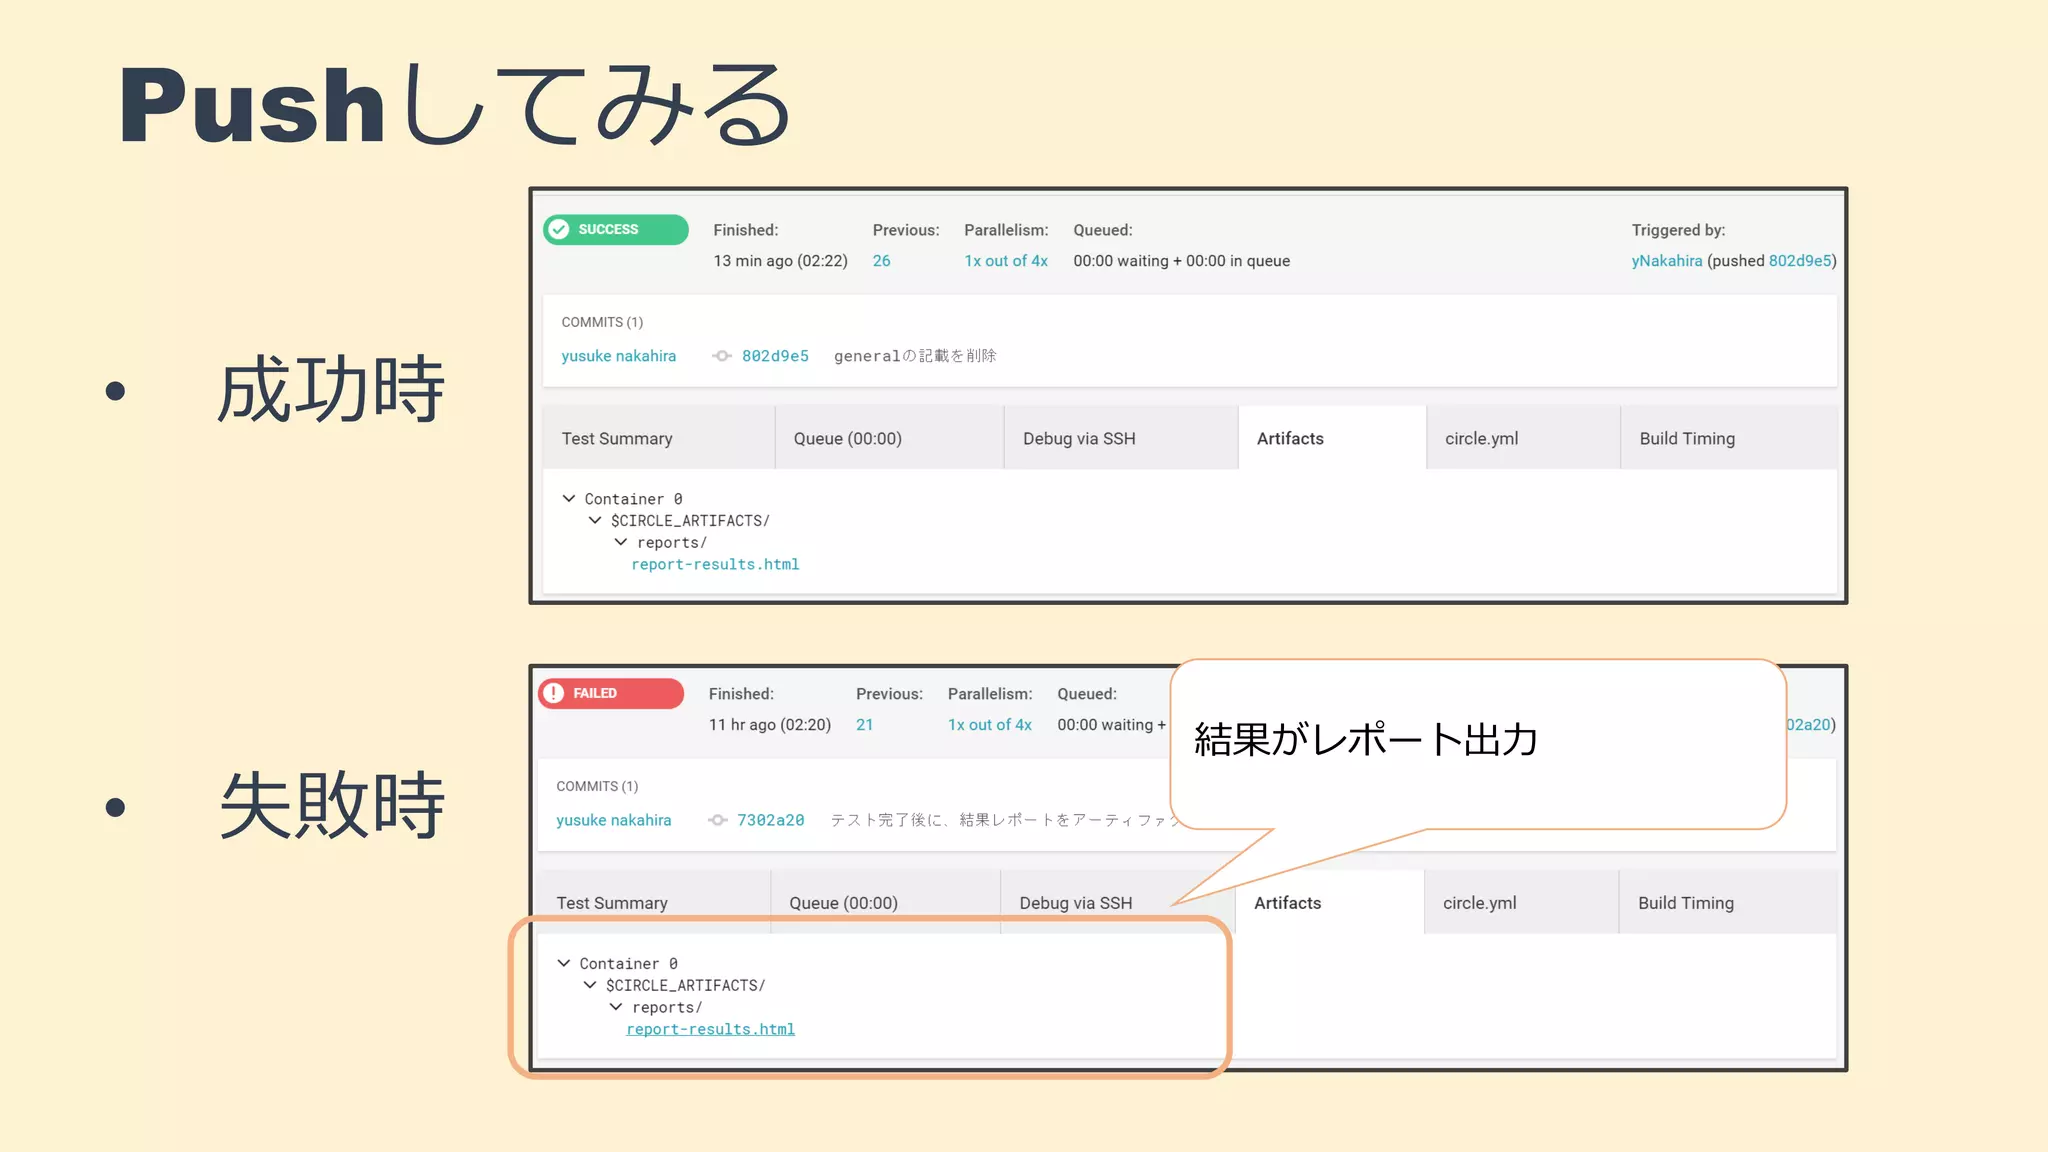Click '11 hr ago (02:20)' finished time

(770, 725)
